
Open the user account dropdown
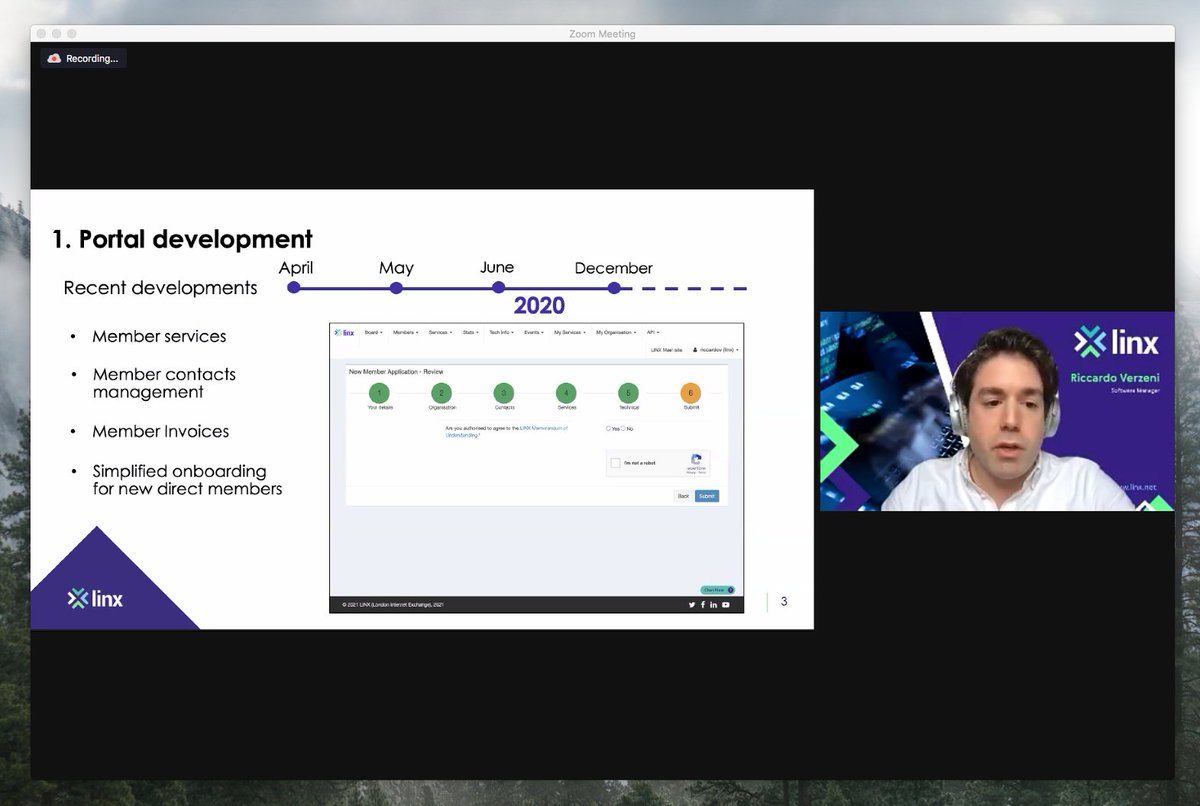[715, 350]
